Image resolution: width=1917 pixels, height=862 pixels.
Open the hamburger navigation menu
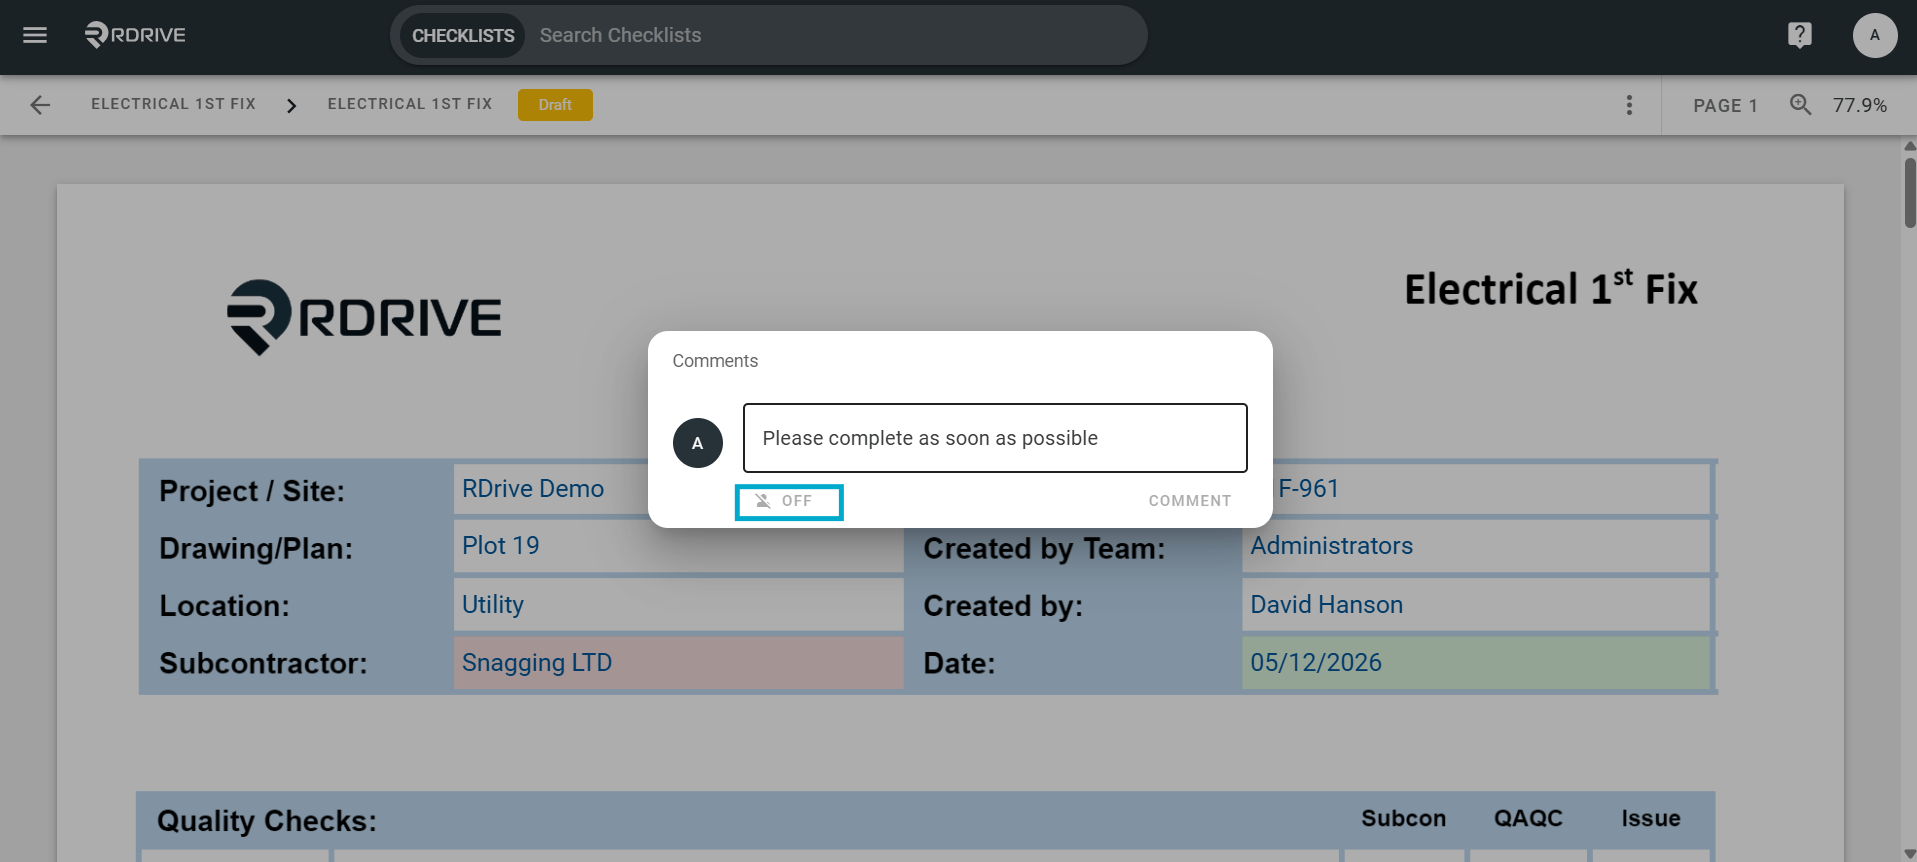coord(35,36)
